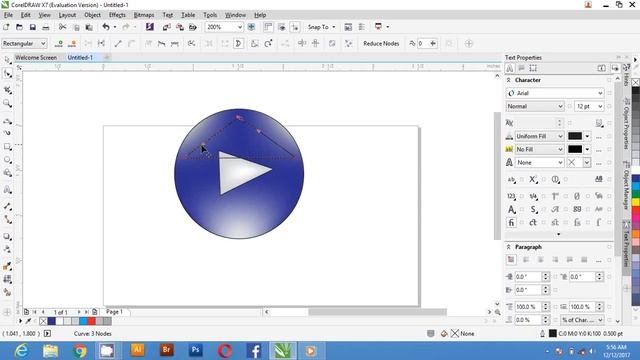Viewport: 640px width, 360px height.
Task: Select the Text tool in toolbox
Action: click(x=7, y=190)
